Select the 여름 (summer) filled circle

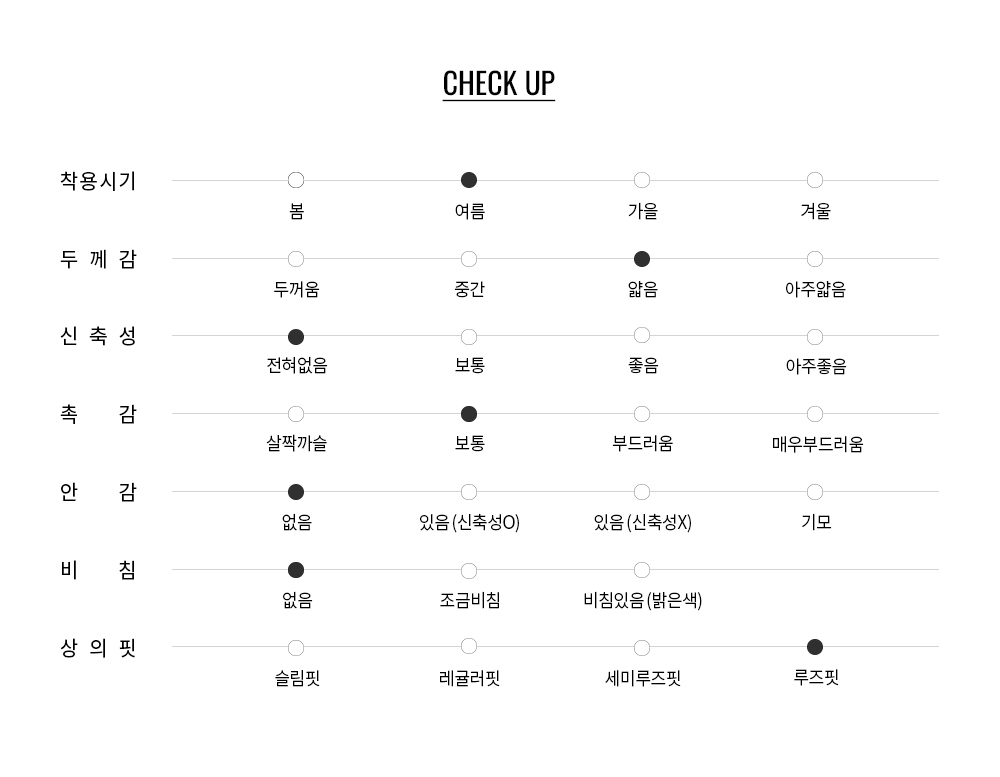469,180
